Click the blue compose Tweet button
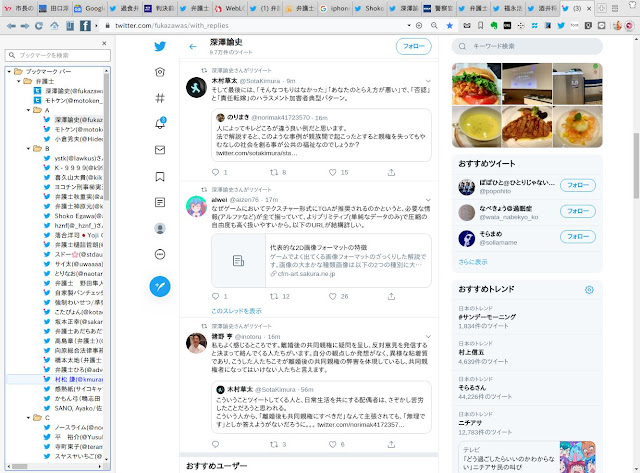This screenshot has height=473, width=640. [x=160, y=286]
